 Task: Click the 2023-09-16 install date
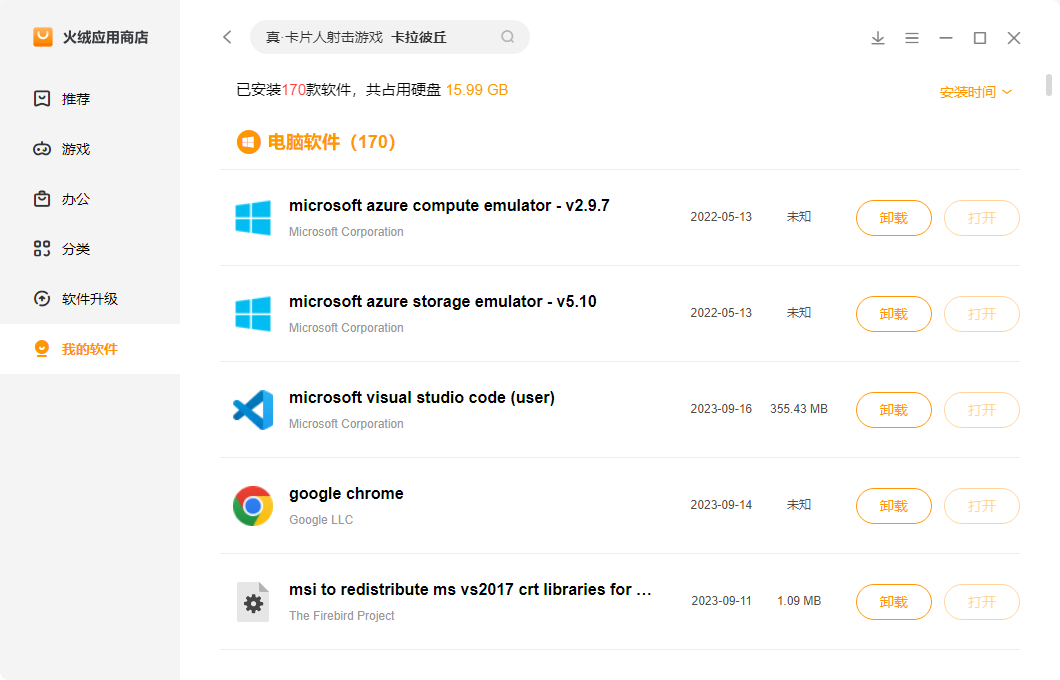click(721, 409)
